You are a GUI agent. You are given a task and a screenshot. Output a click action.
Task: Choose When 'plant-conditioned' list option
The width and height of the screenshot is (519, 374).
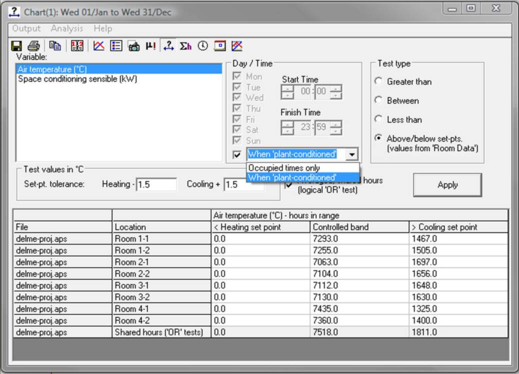[303, 178]
